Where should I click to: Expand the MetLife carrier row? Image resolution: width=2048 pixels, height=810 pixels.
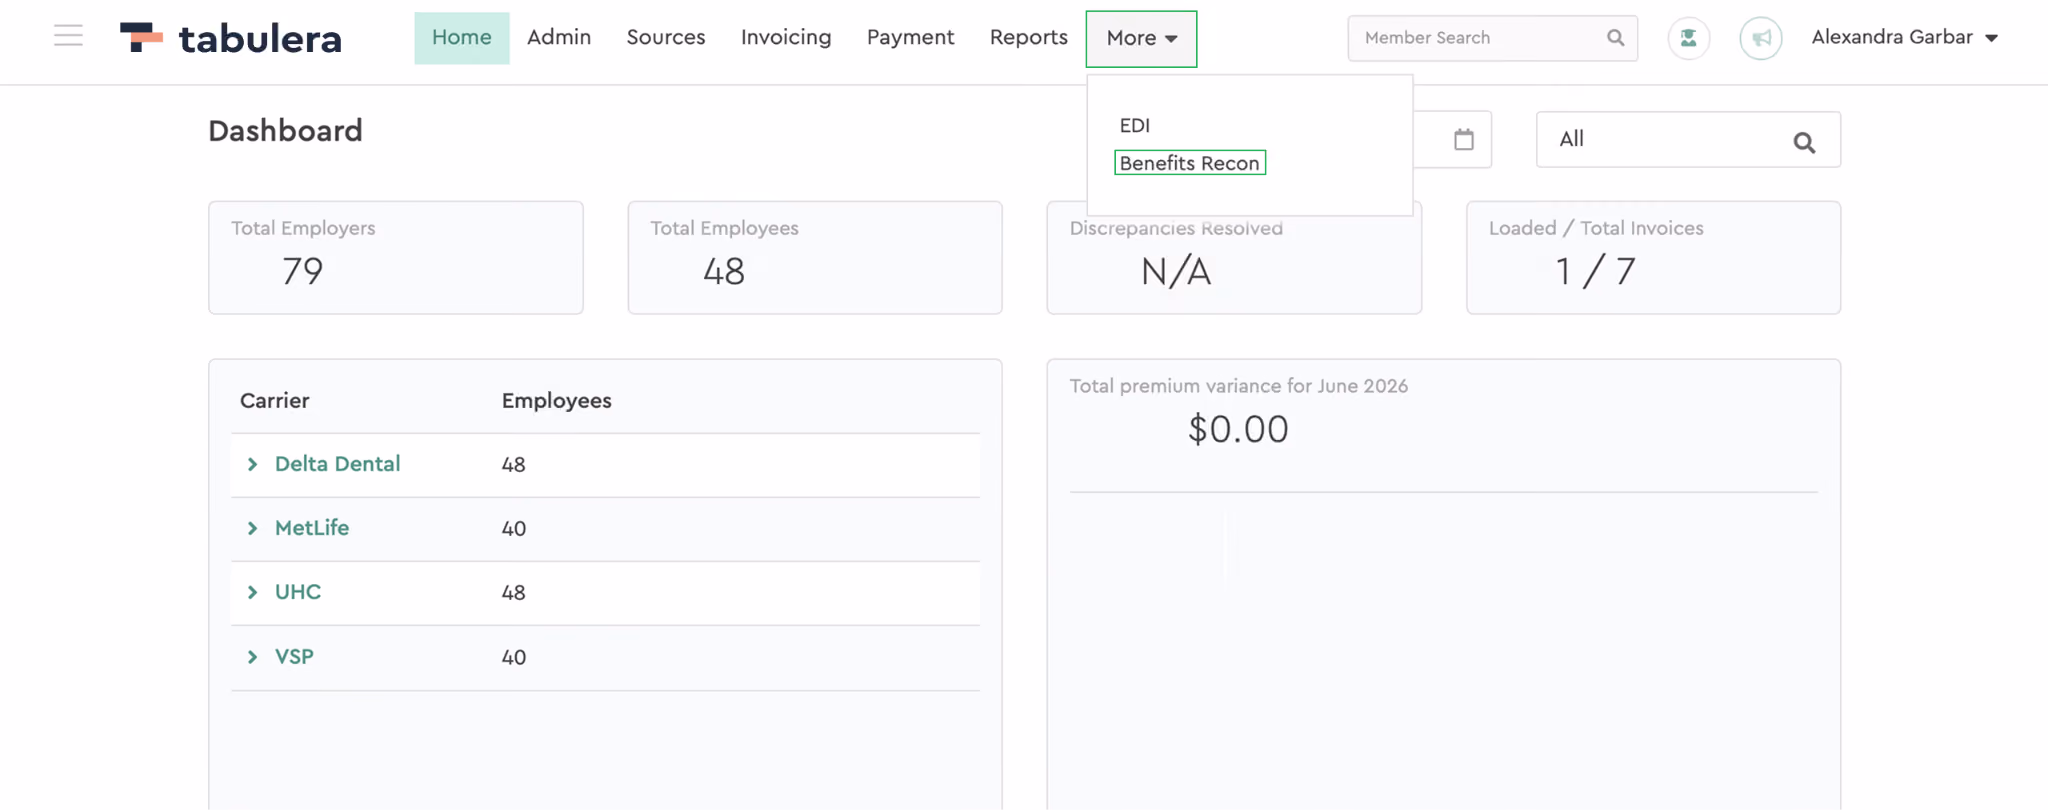(x=252, y=528)
